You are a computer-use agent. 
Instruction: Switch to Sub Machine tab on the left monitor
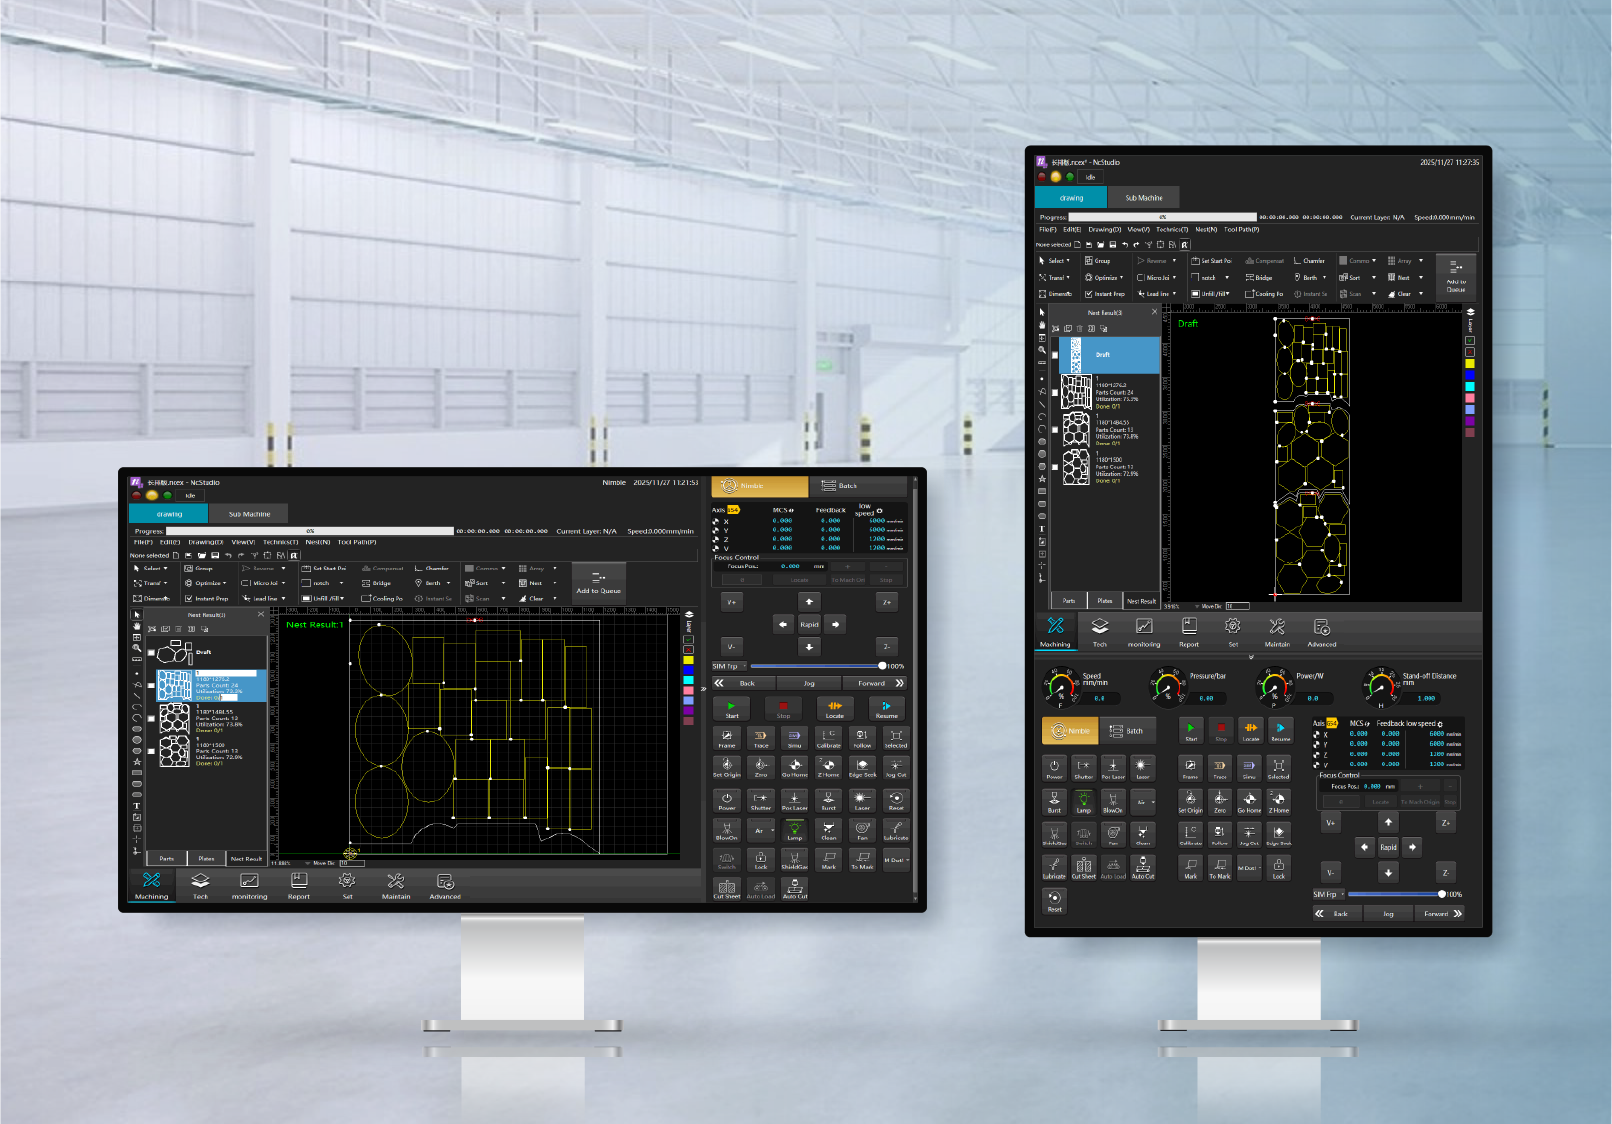point(249,514)
